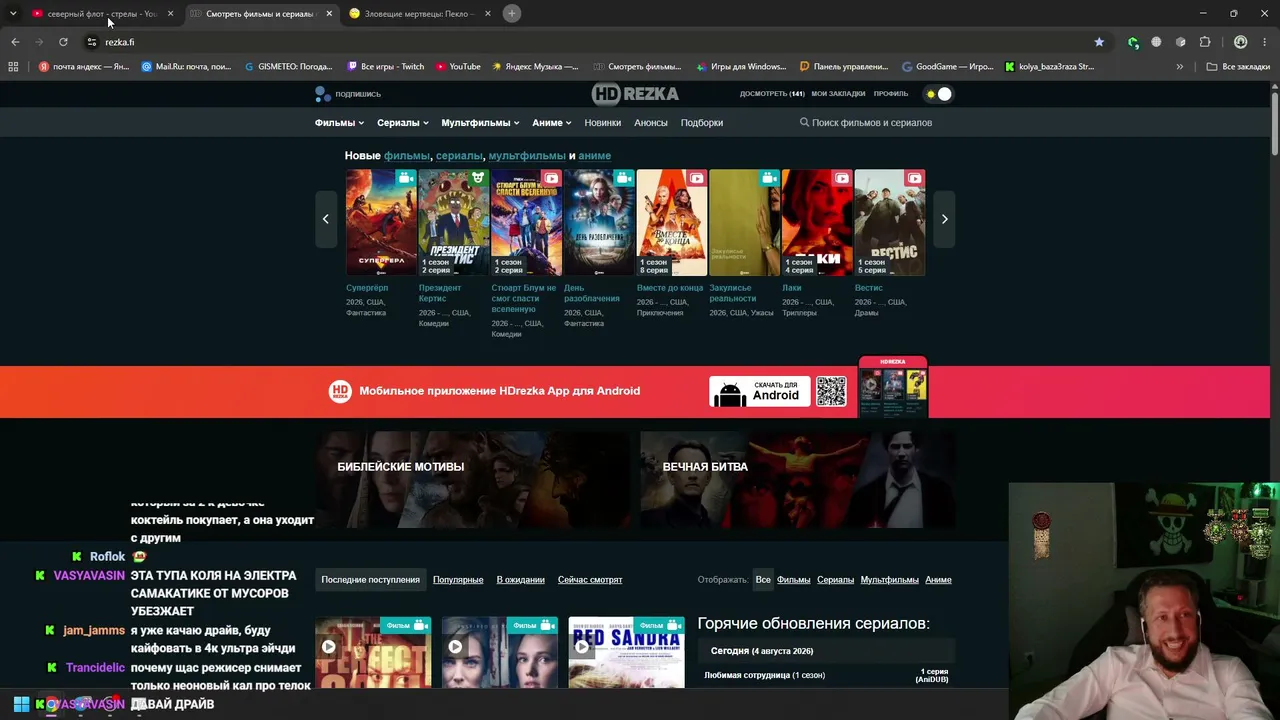Screen dimensions: 1280x720
Task: Select the Последние поступления tab
Action: [x=370, y=580]
